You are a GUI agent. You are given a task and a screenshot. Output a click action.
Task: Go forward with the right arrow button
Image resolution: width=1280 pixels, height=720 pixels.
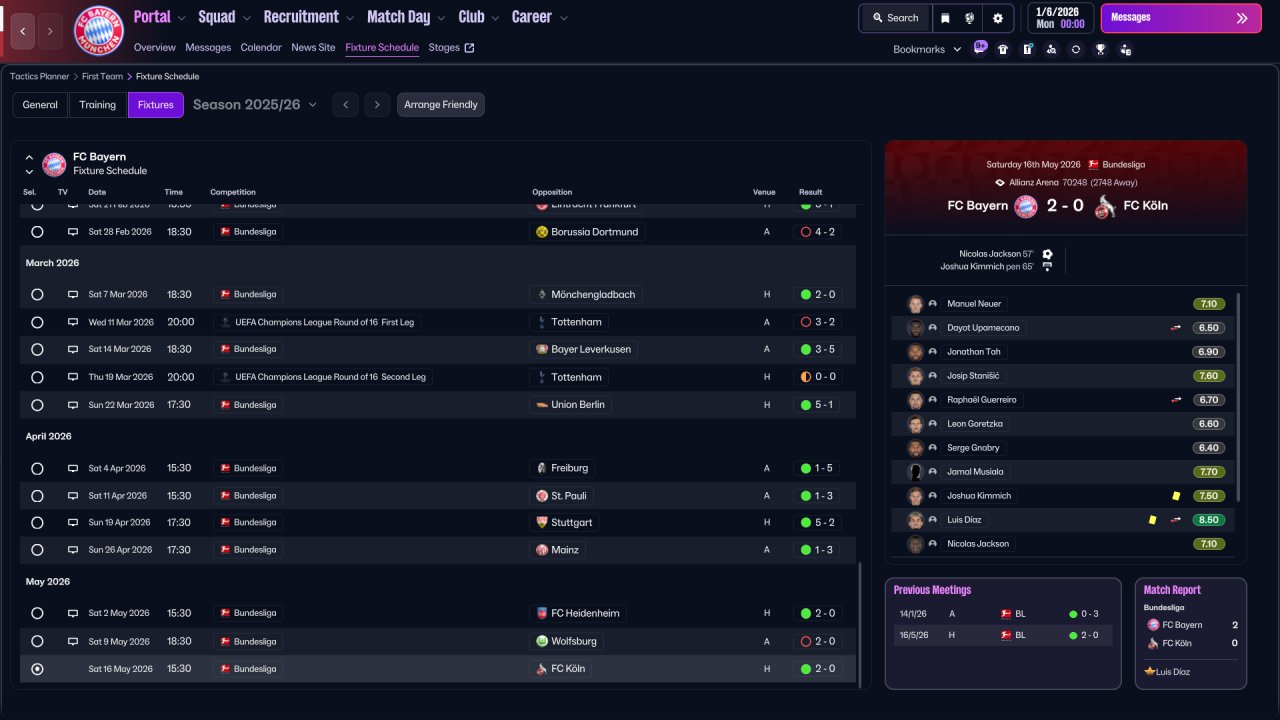51,31
